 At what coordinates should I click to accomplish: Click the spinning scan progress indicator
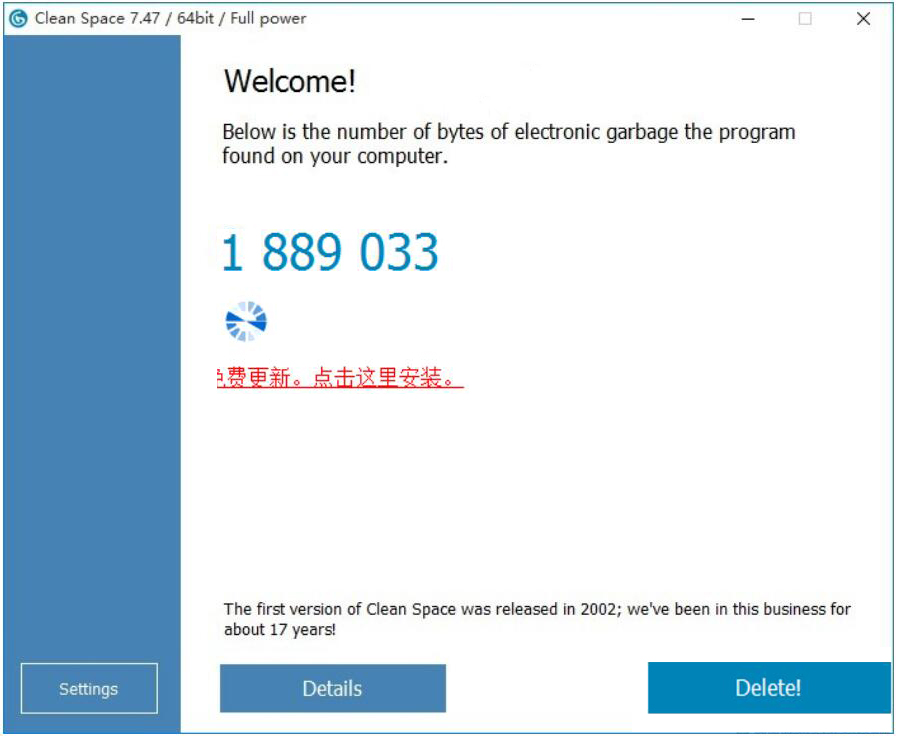pos(246,321)
